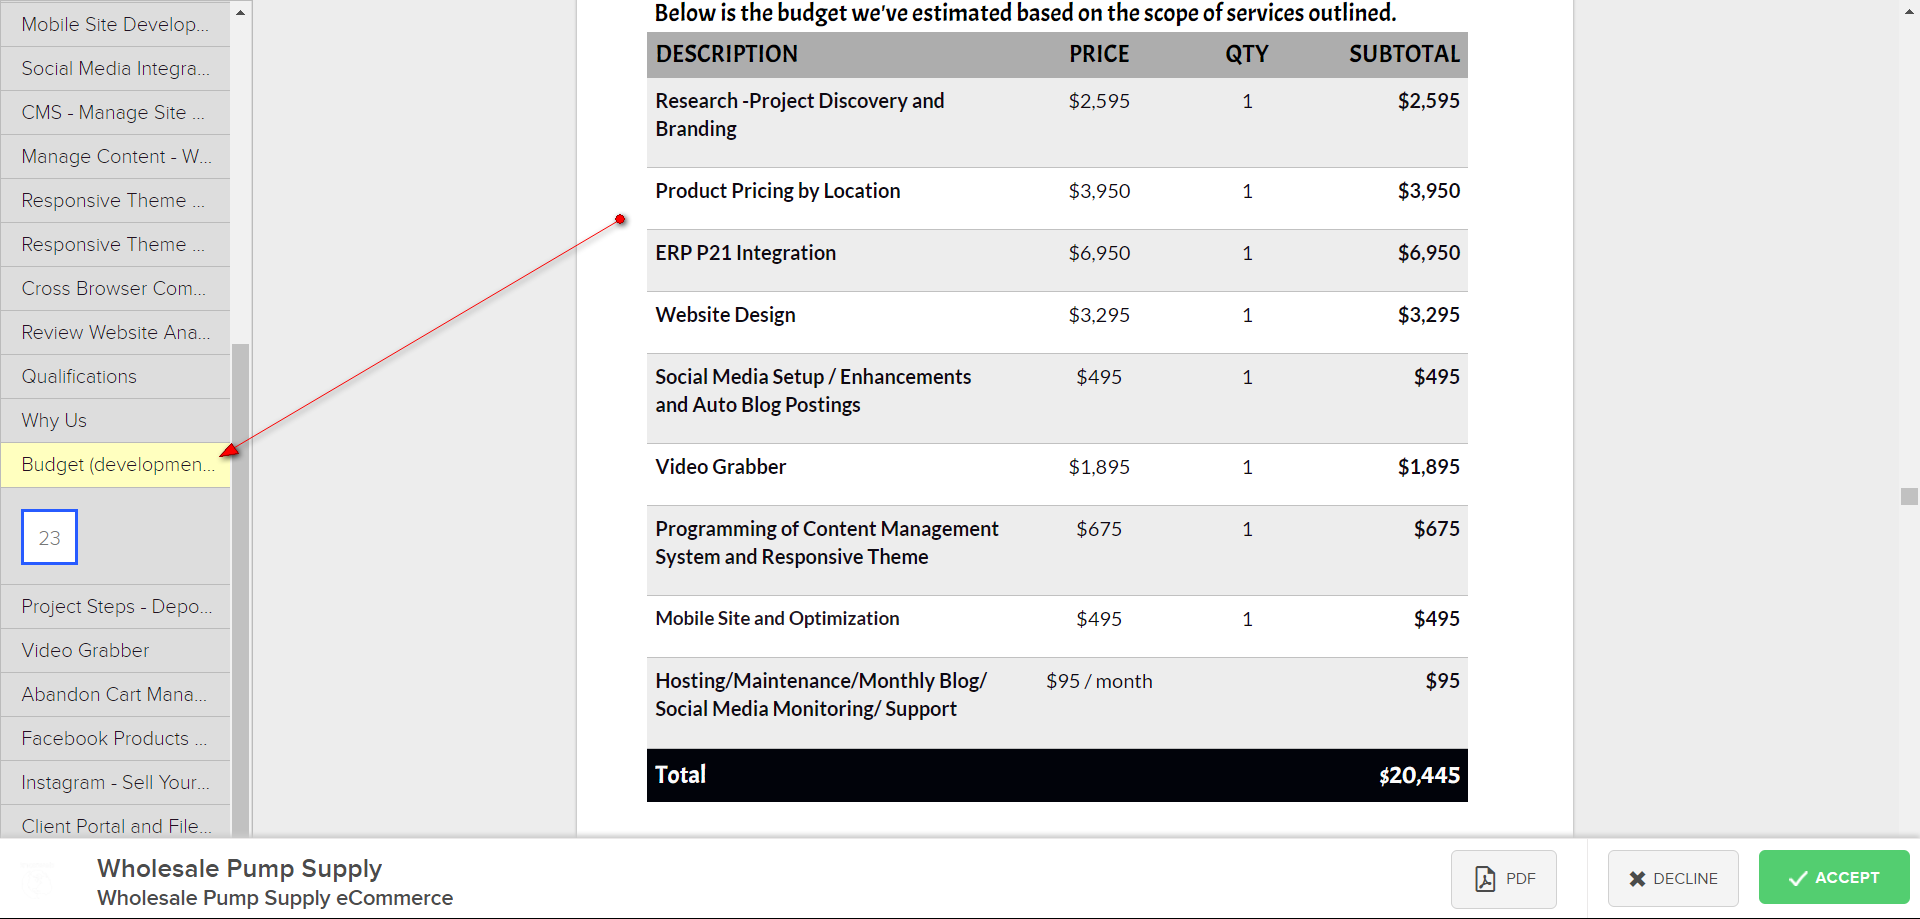Jump to Cross Browser Com... section
Viewport: 1920px width, 919px height.
pos(115,288)
